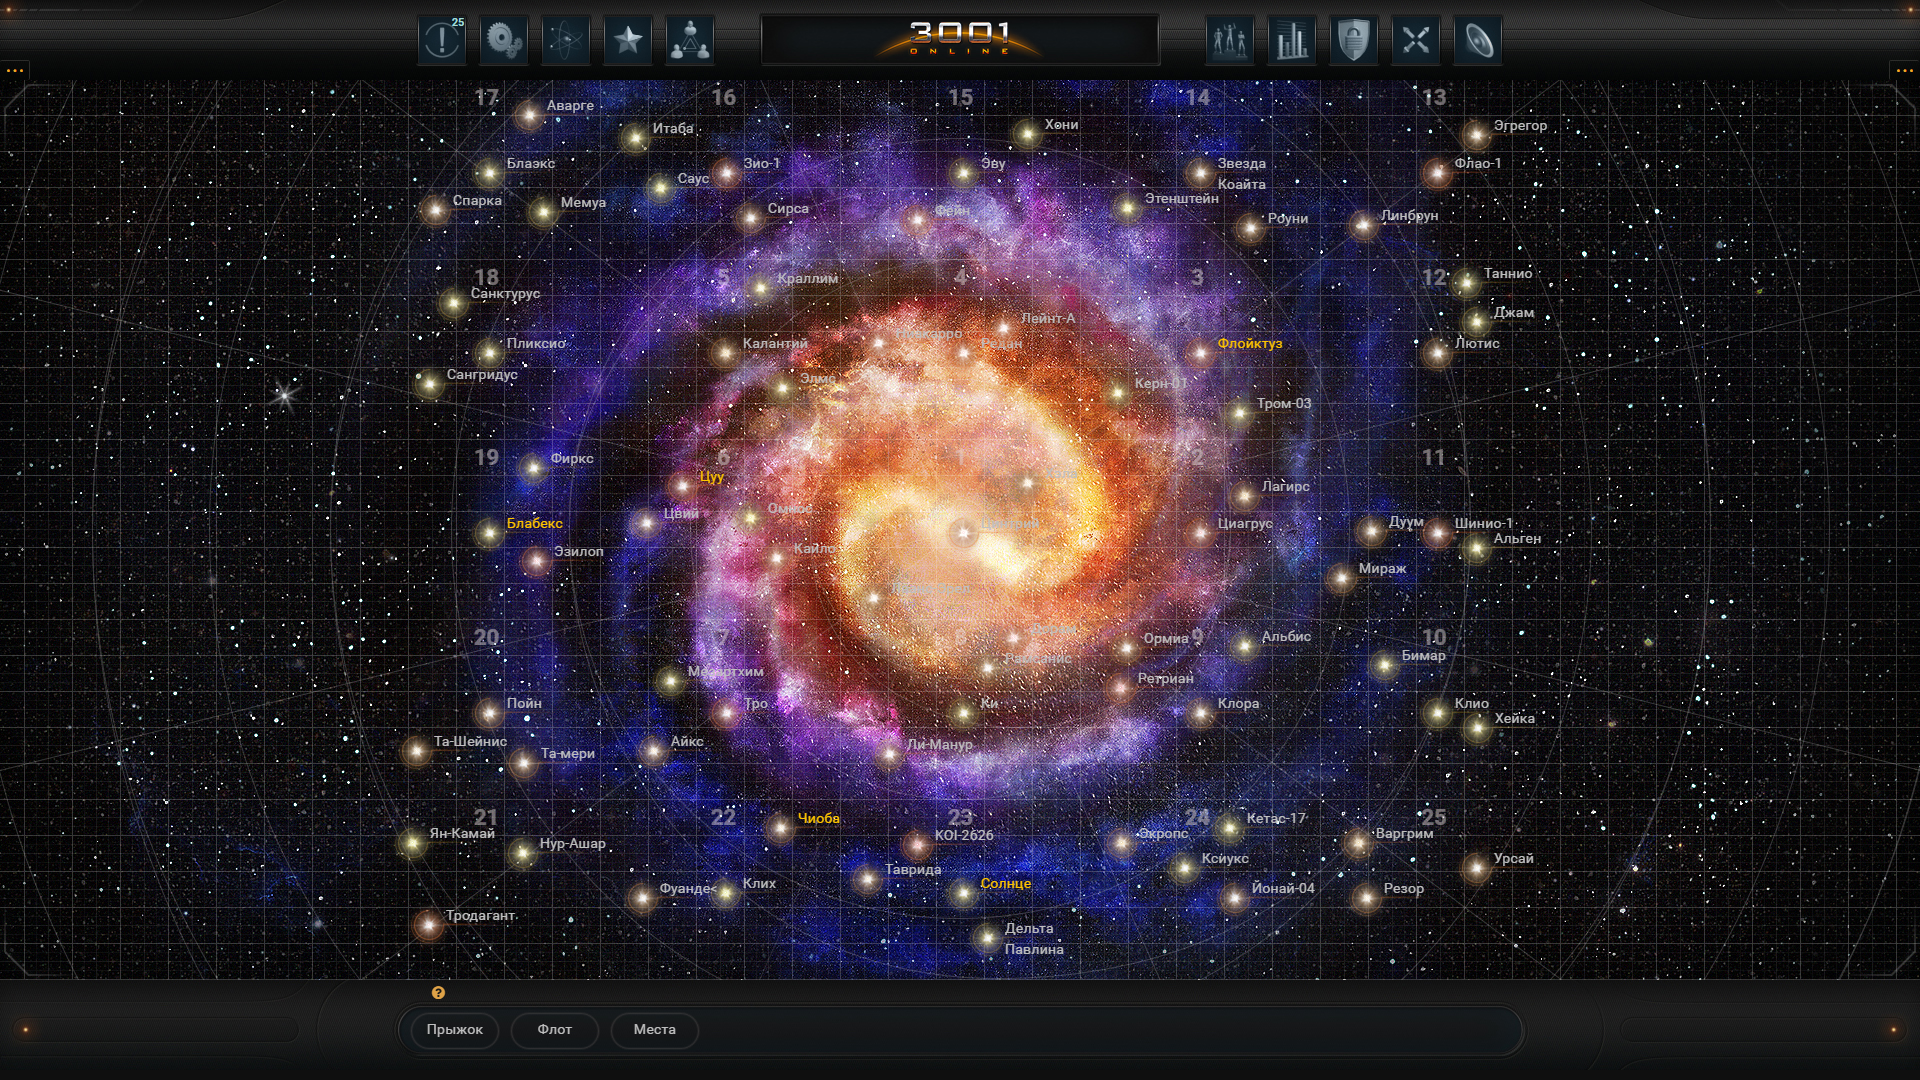This screenshot has height=1080, width=1920.
Task: Click the 3001 Online logo banner
Action: [x=960, y=40]
